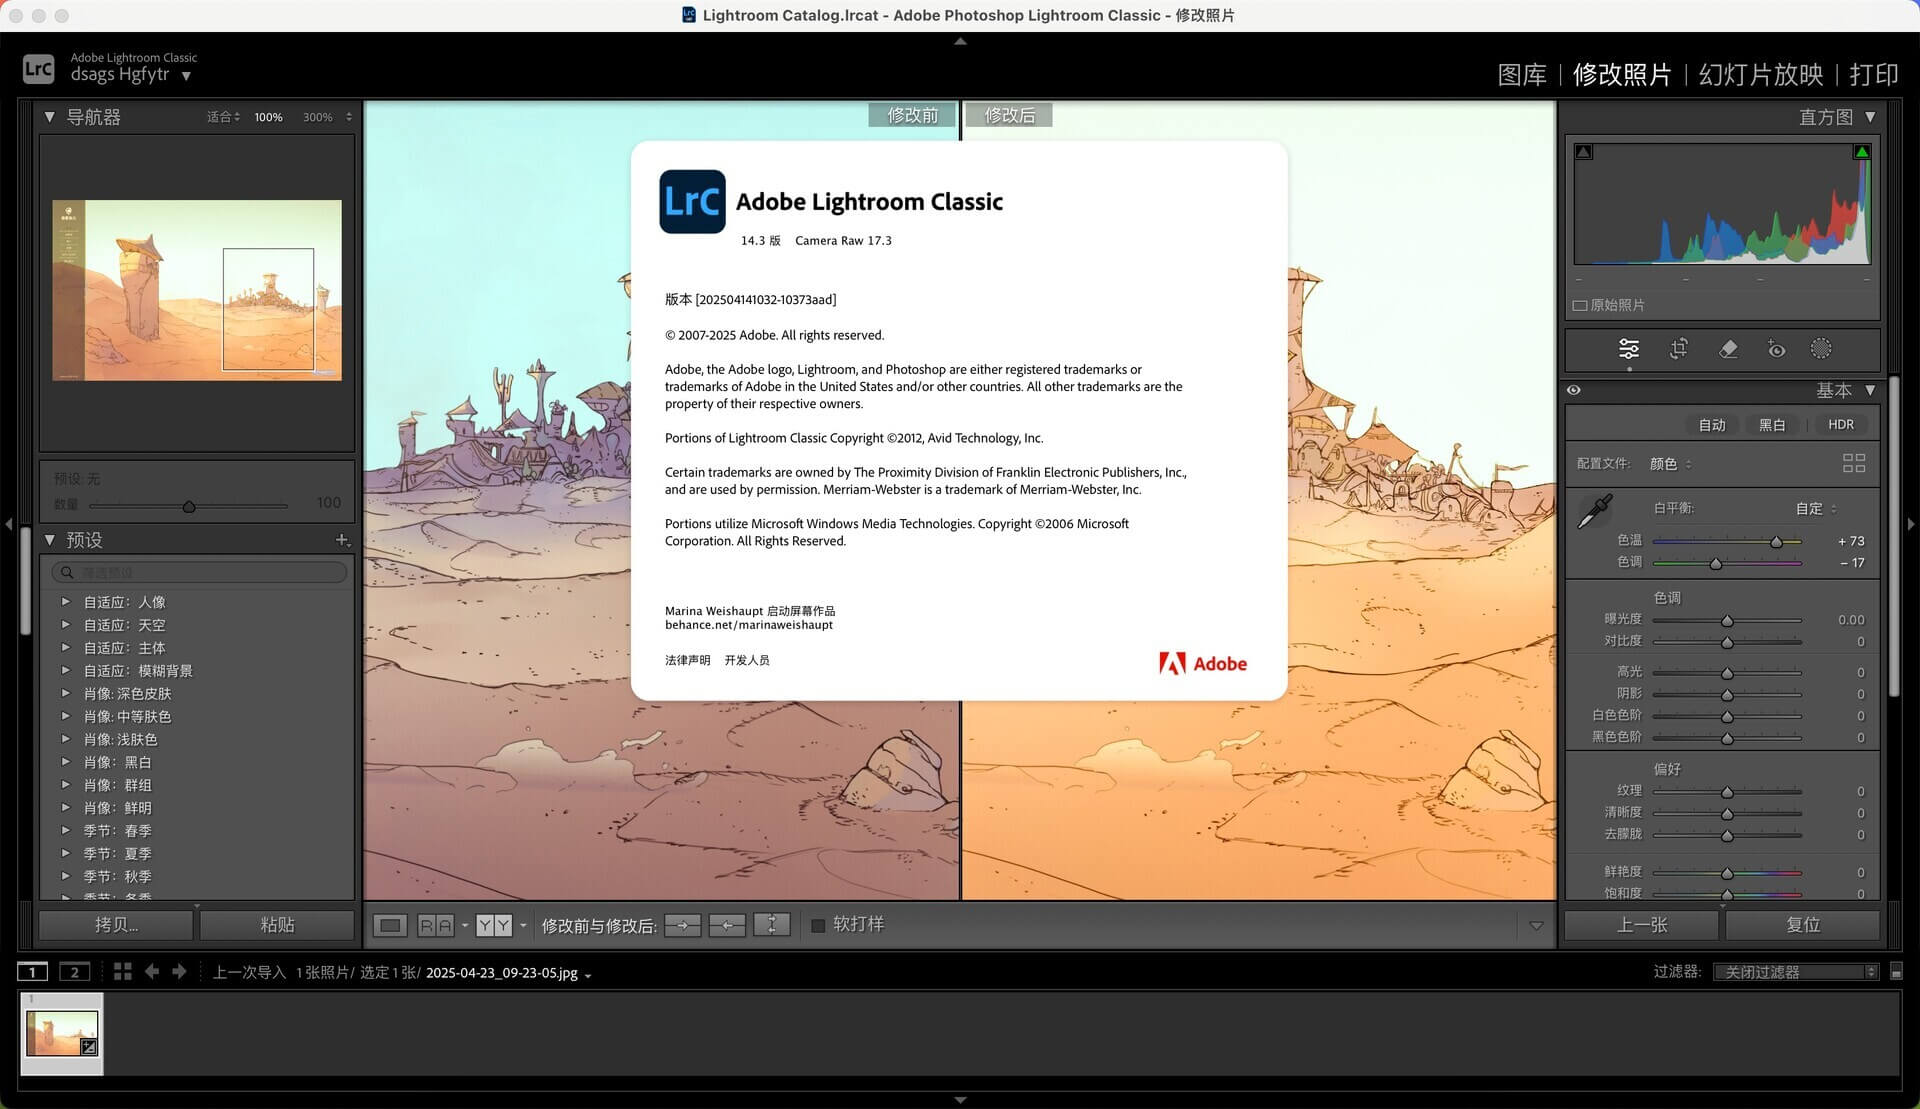Select the Crop overlay tool
The height and width of the screenshot is (1109, 1920).
[1678, 349]
